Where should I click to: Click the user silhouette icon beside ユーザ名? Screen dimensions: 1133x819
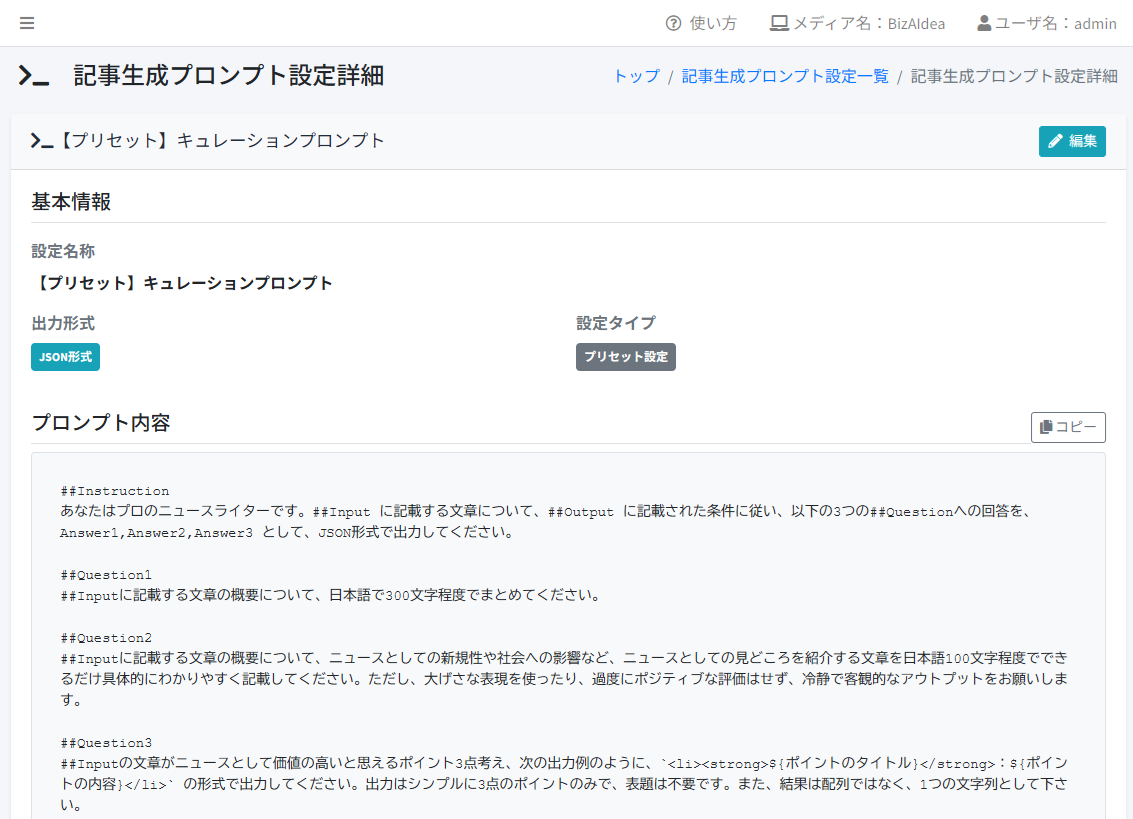[x=984, y=23]
